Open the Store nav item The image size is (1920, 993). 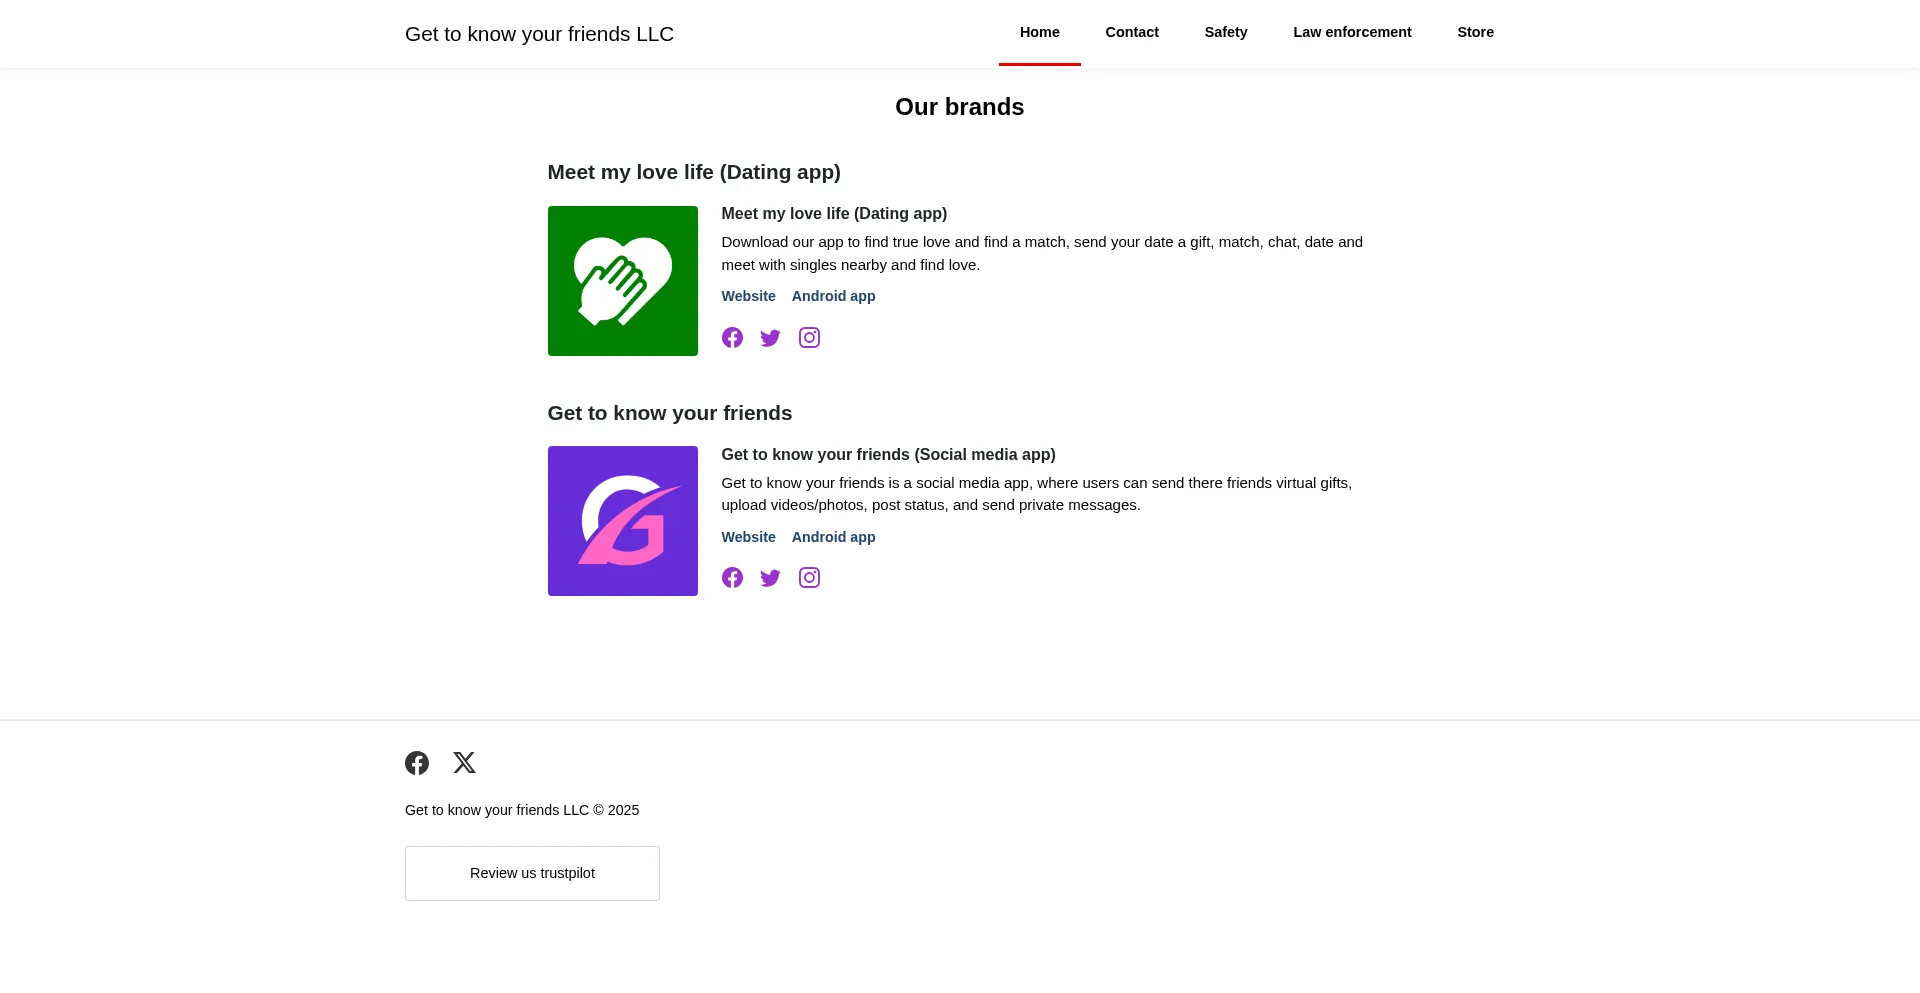click(x=1475, y=32)
